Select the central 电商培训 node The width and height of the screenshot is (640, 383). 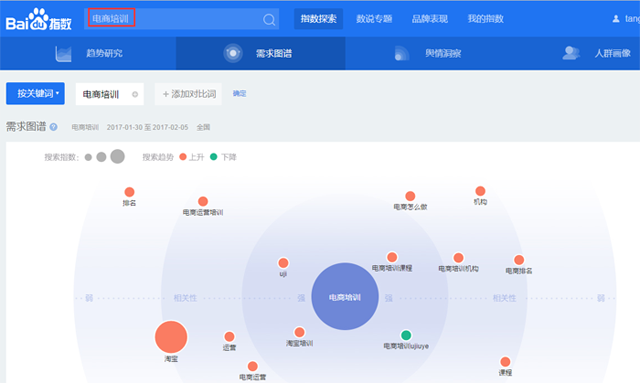[345, 296]
